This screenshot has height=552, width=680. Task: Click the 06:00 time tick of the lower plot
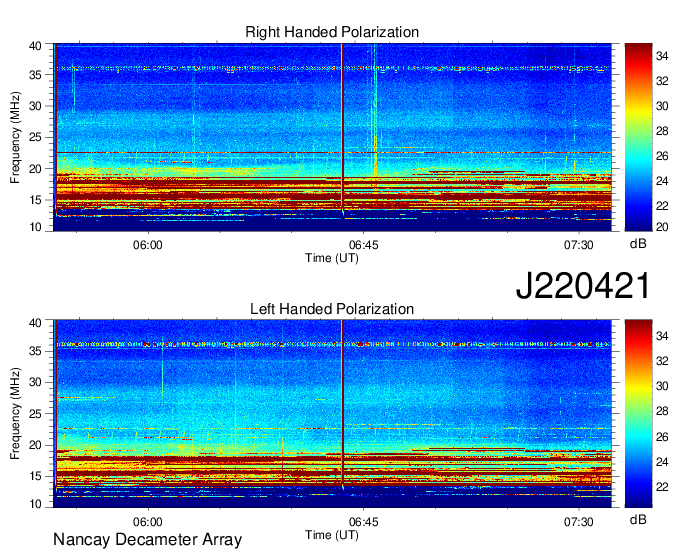coord(148,522)
